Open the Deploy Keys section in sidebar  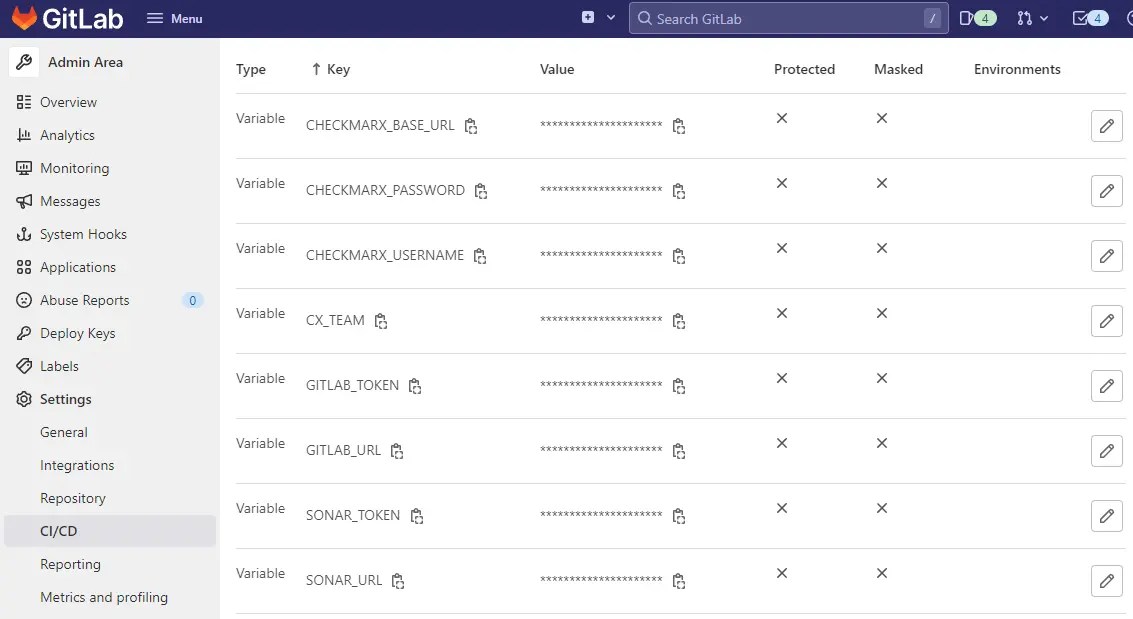[x=79, y=333]
